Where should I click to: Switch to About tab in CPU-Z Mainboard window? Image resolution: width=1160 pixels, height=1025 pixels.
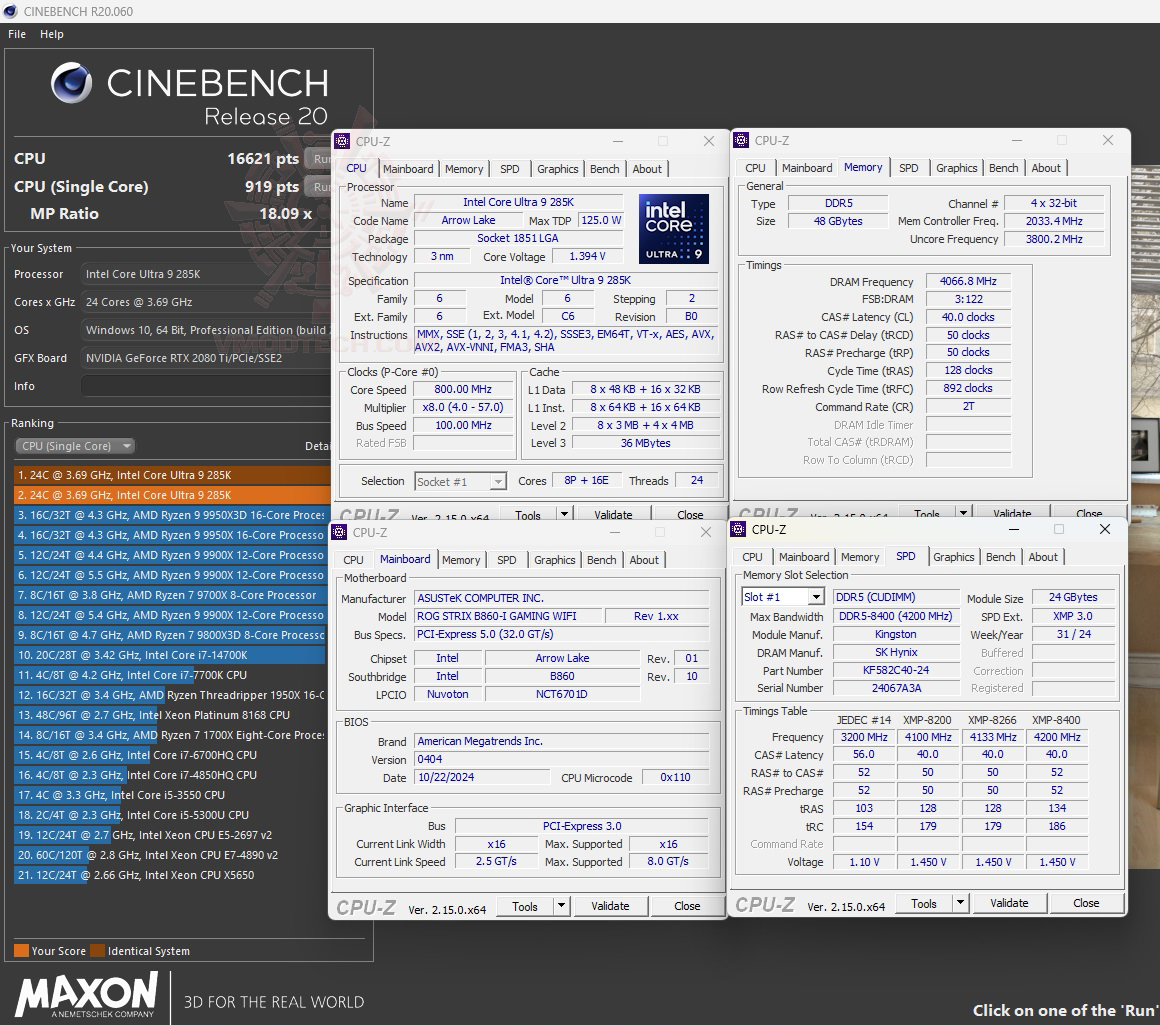[644, 560]
